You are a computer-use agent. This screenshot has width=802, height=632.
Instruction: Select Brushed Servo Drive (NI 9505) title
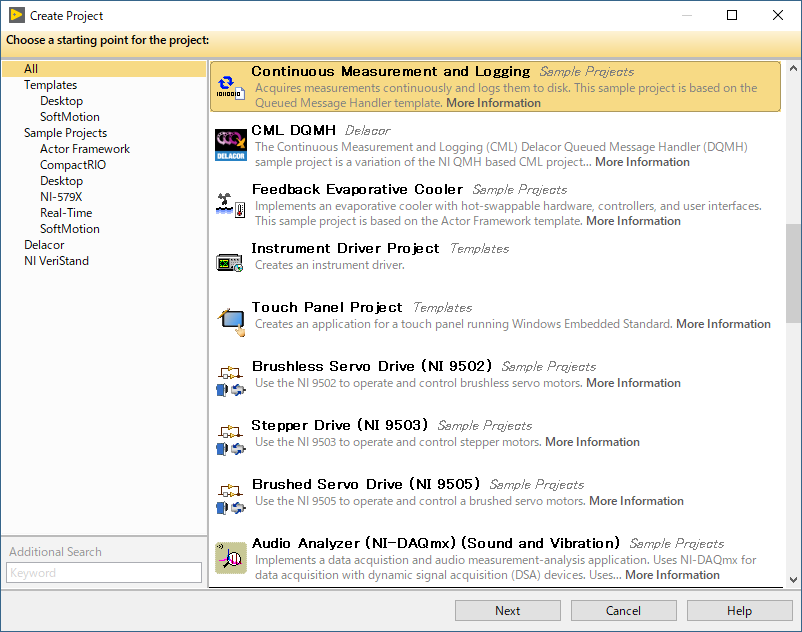[366, 484]
